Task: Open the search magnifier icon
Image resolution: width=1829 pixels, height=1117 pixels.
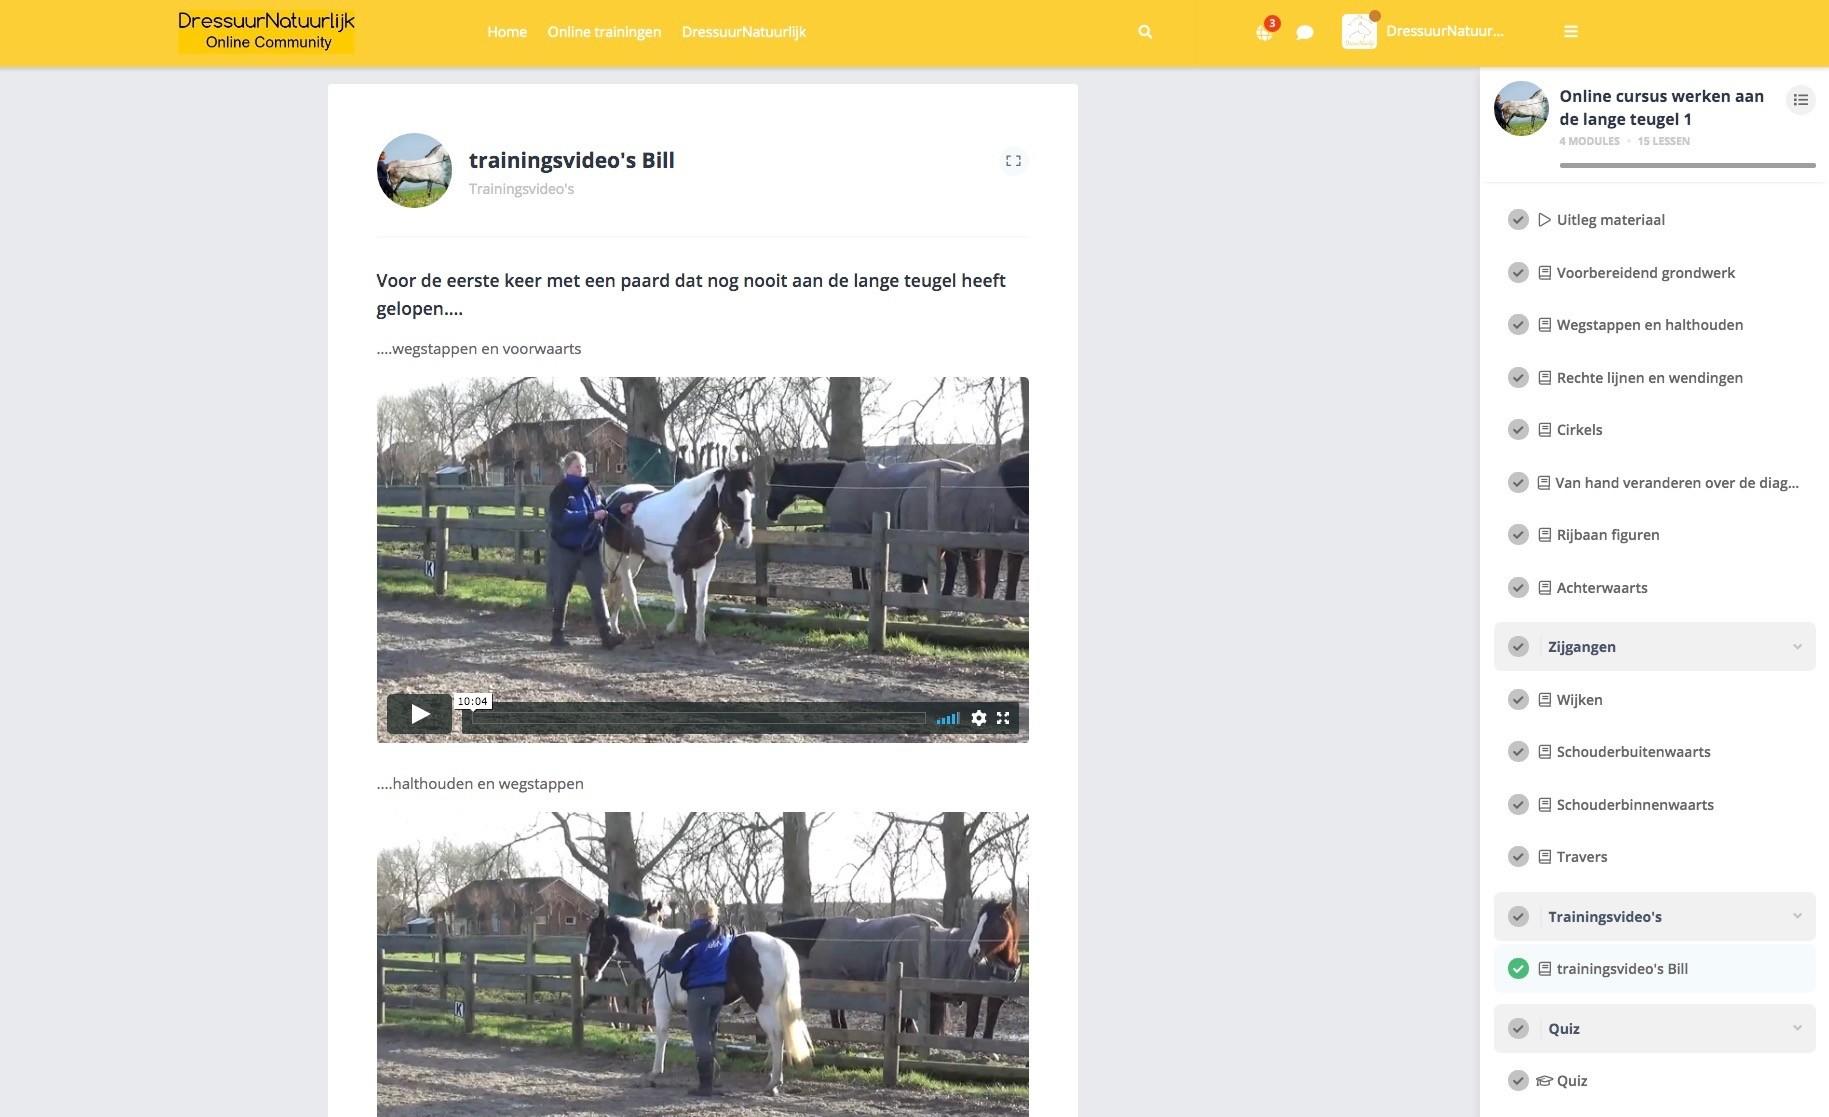Action: (1145, 32)
